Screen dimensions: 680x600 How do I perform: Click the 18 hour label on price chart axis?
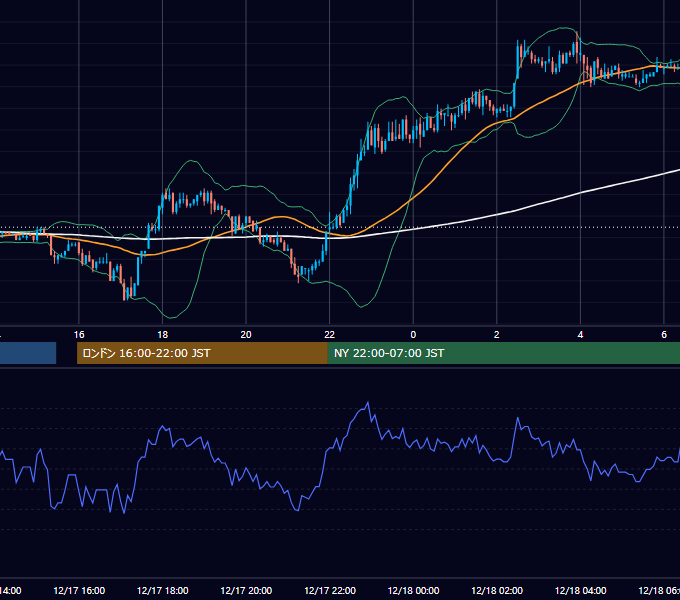[x=163, y=334]
